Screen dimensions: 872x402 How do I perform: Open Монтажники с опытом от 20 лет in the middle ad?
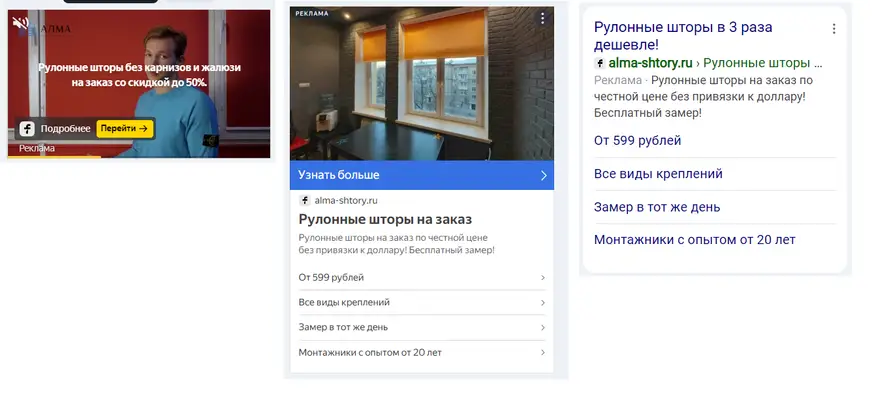[422, 353]
